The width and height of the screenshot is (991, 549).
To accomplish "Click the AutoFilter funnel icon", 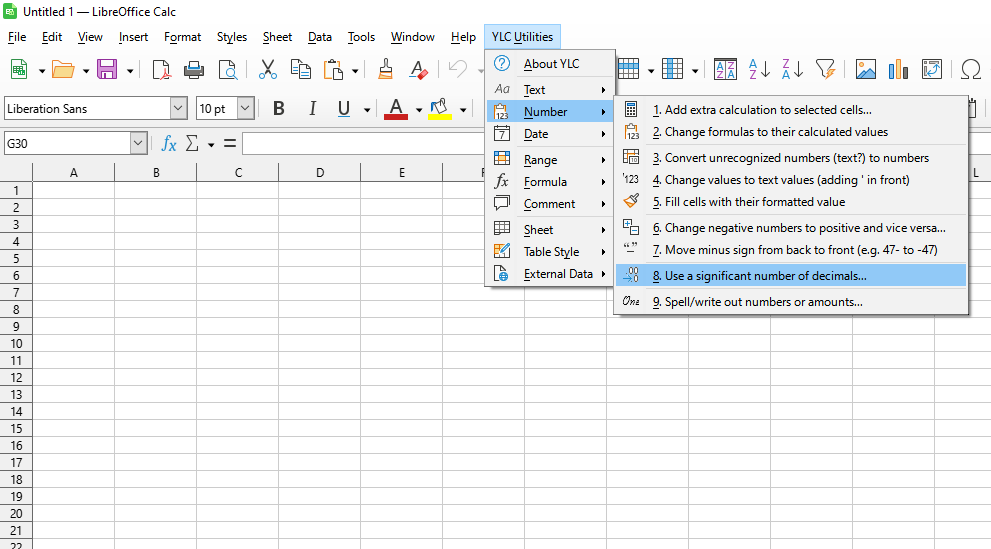I will pyautogui.click(x=825, y=69).
